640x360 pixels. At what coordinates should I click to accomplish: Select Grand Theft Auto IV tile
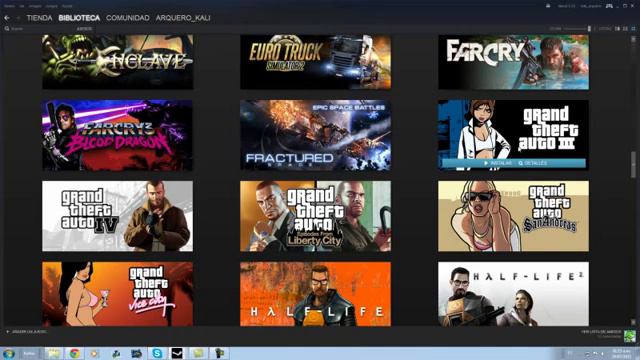pos(118,216)
